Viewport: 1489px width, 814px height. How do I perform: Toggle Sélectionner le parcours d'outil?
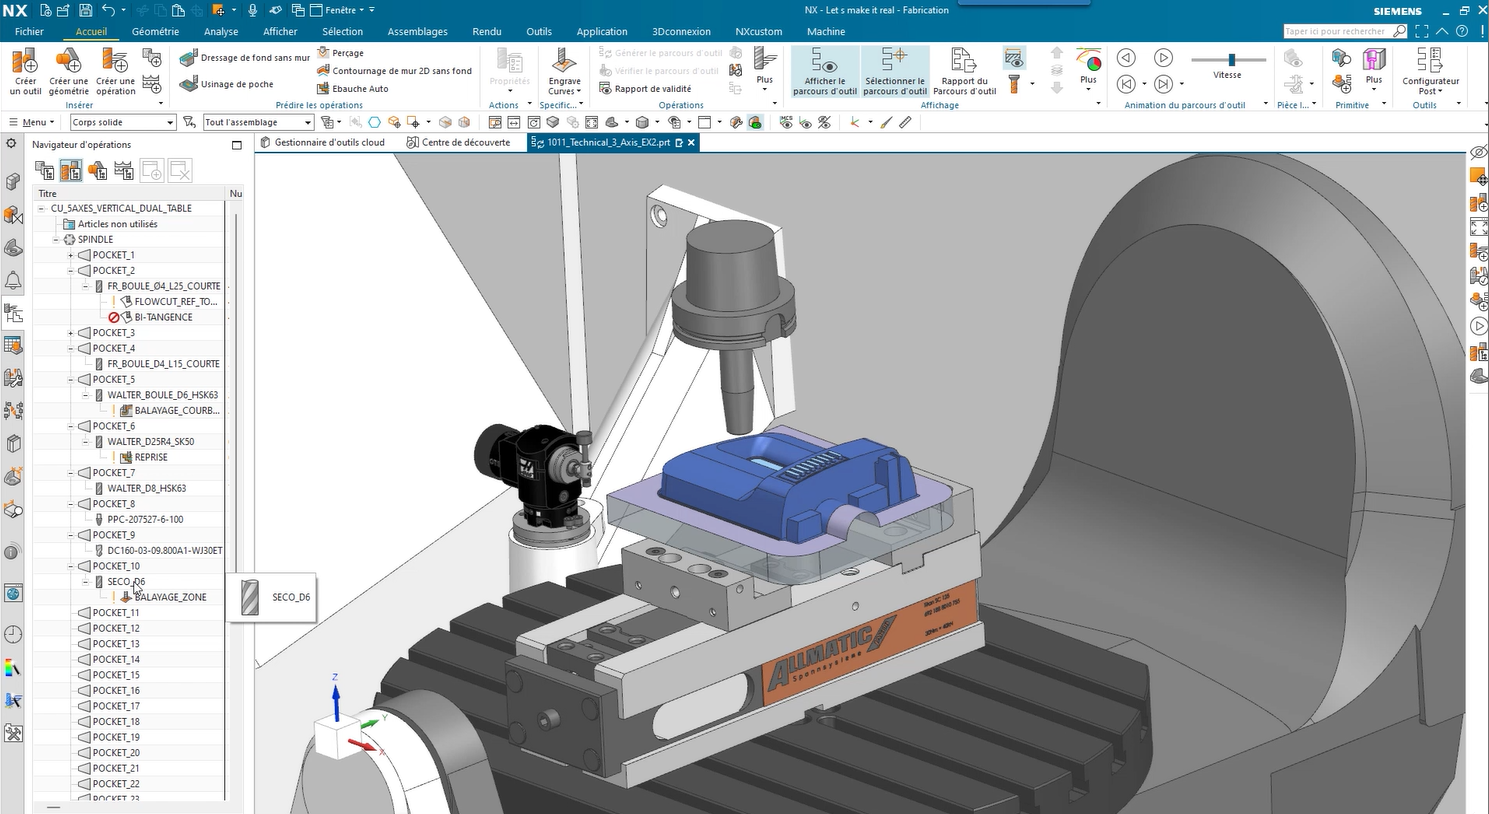coord(895,72)
